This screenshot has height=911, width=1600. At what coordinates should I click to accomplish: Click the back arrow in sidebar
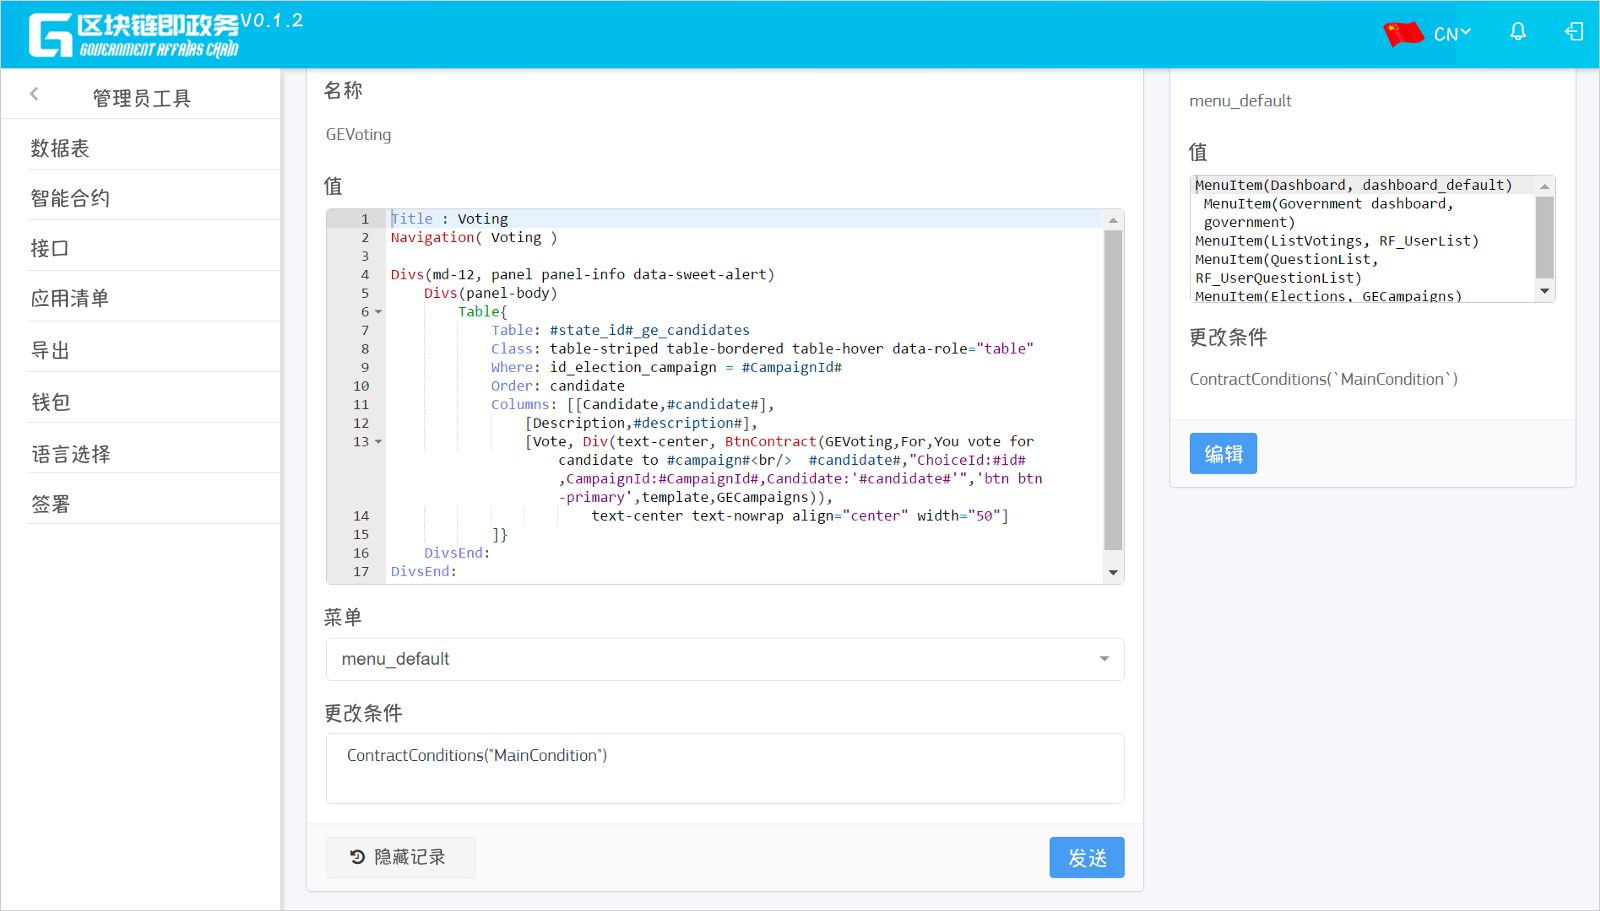pyautogui.click(x=34, y=94)
